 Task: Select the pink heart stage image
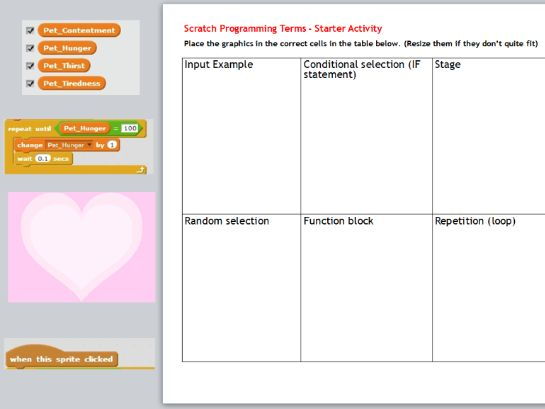point(82,247)
